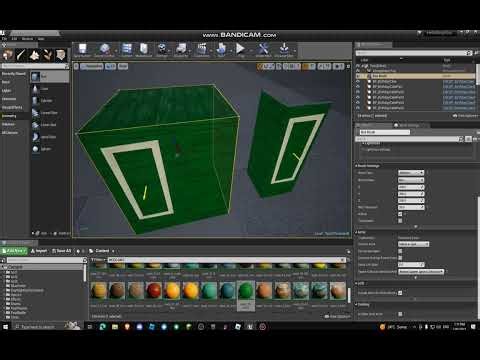Open the Settings toolbar icon
This screenshot has width=480, height=360.
(162, 50)
